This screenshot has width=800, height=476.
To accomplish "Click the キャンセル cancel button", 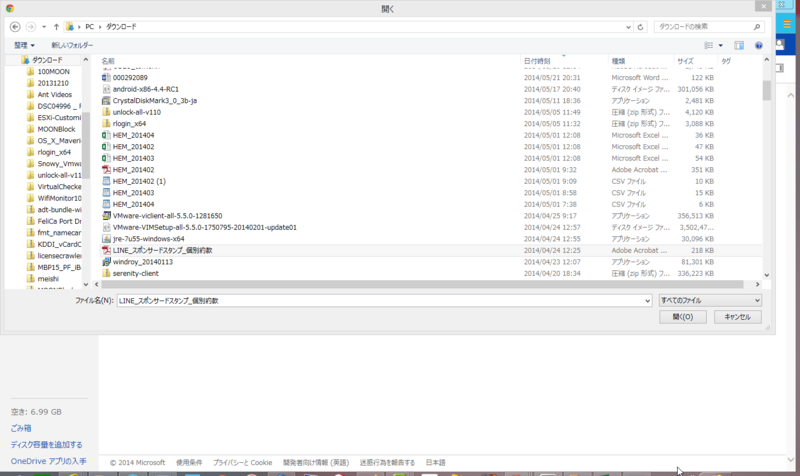I will point(737,317).
